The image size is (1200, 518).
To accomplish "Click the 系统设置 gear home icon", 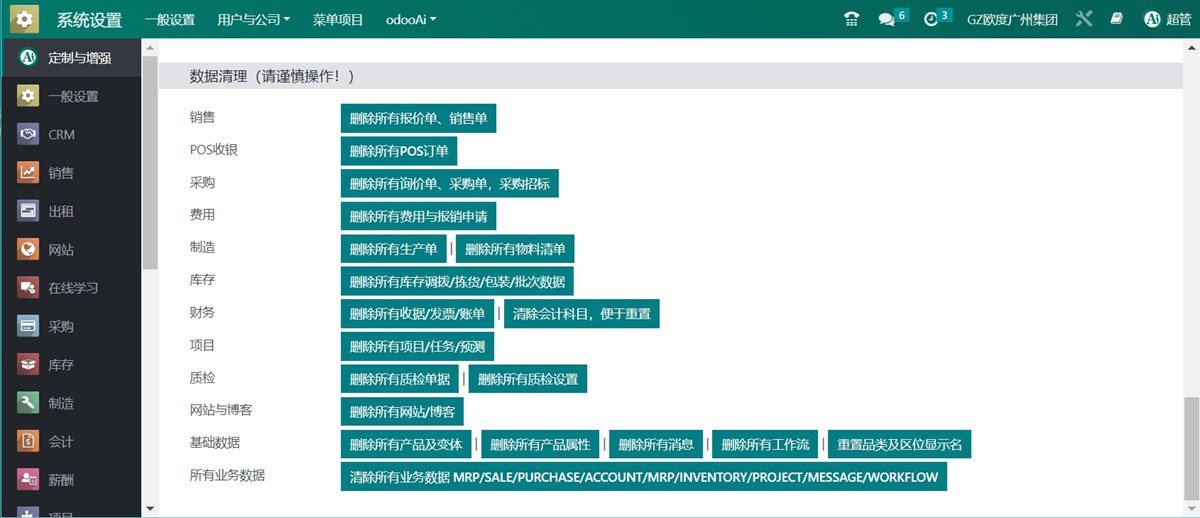I will [x=25, y=19].
